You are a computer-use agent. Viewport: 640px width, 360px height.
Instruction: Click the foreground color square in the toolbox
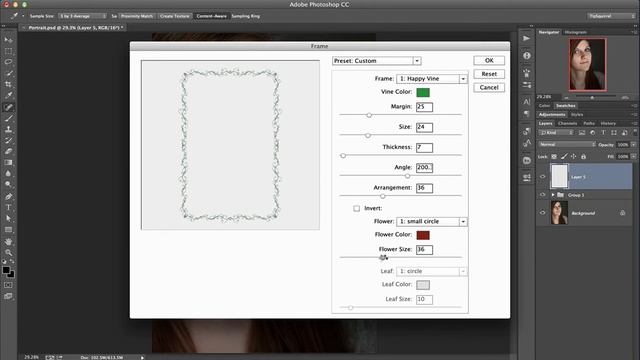point(6,270)
